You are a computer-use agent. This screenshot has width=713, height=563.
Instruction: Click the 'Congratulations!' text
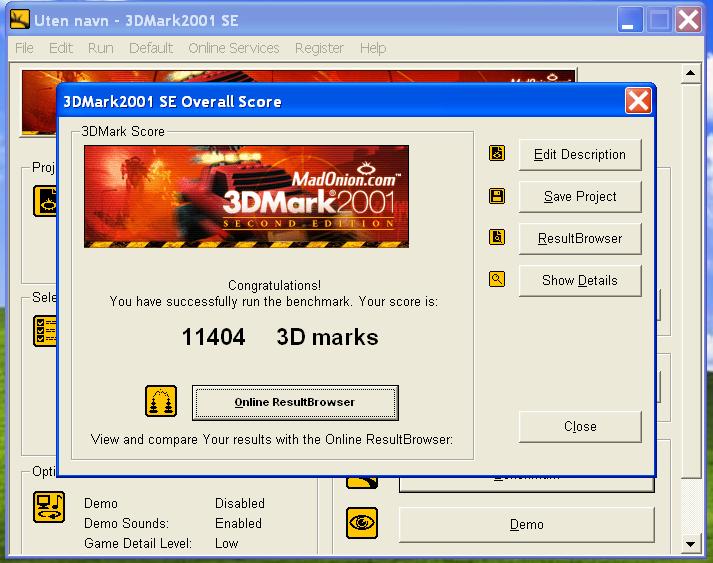274,285
